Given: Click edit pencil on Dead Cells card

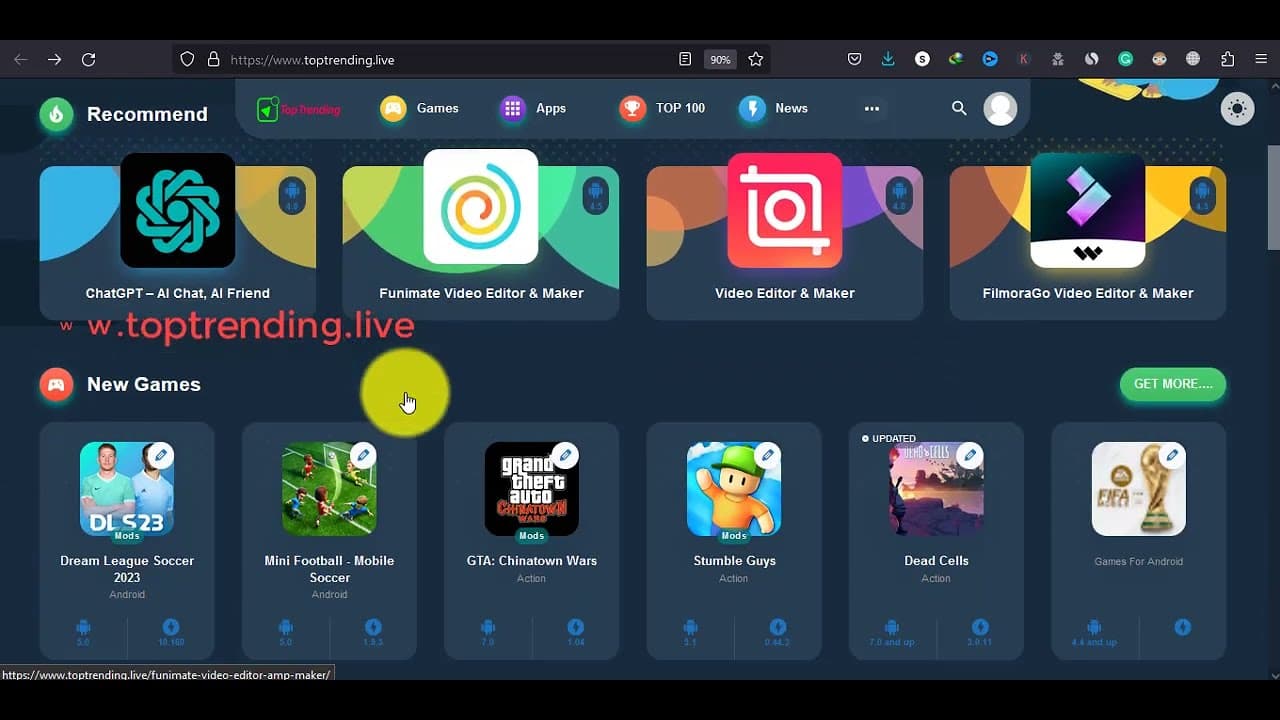Looking at the screenshot, I should [969, 455].
